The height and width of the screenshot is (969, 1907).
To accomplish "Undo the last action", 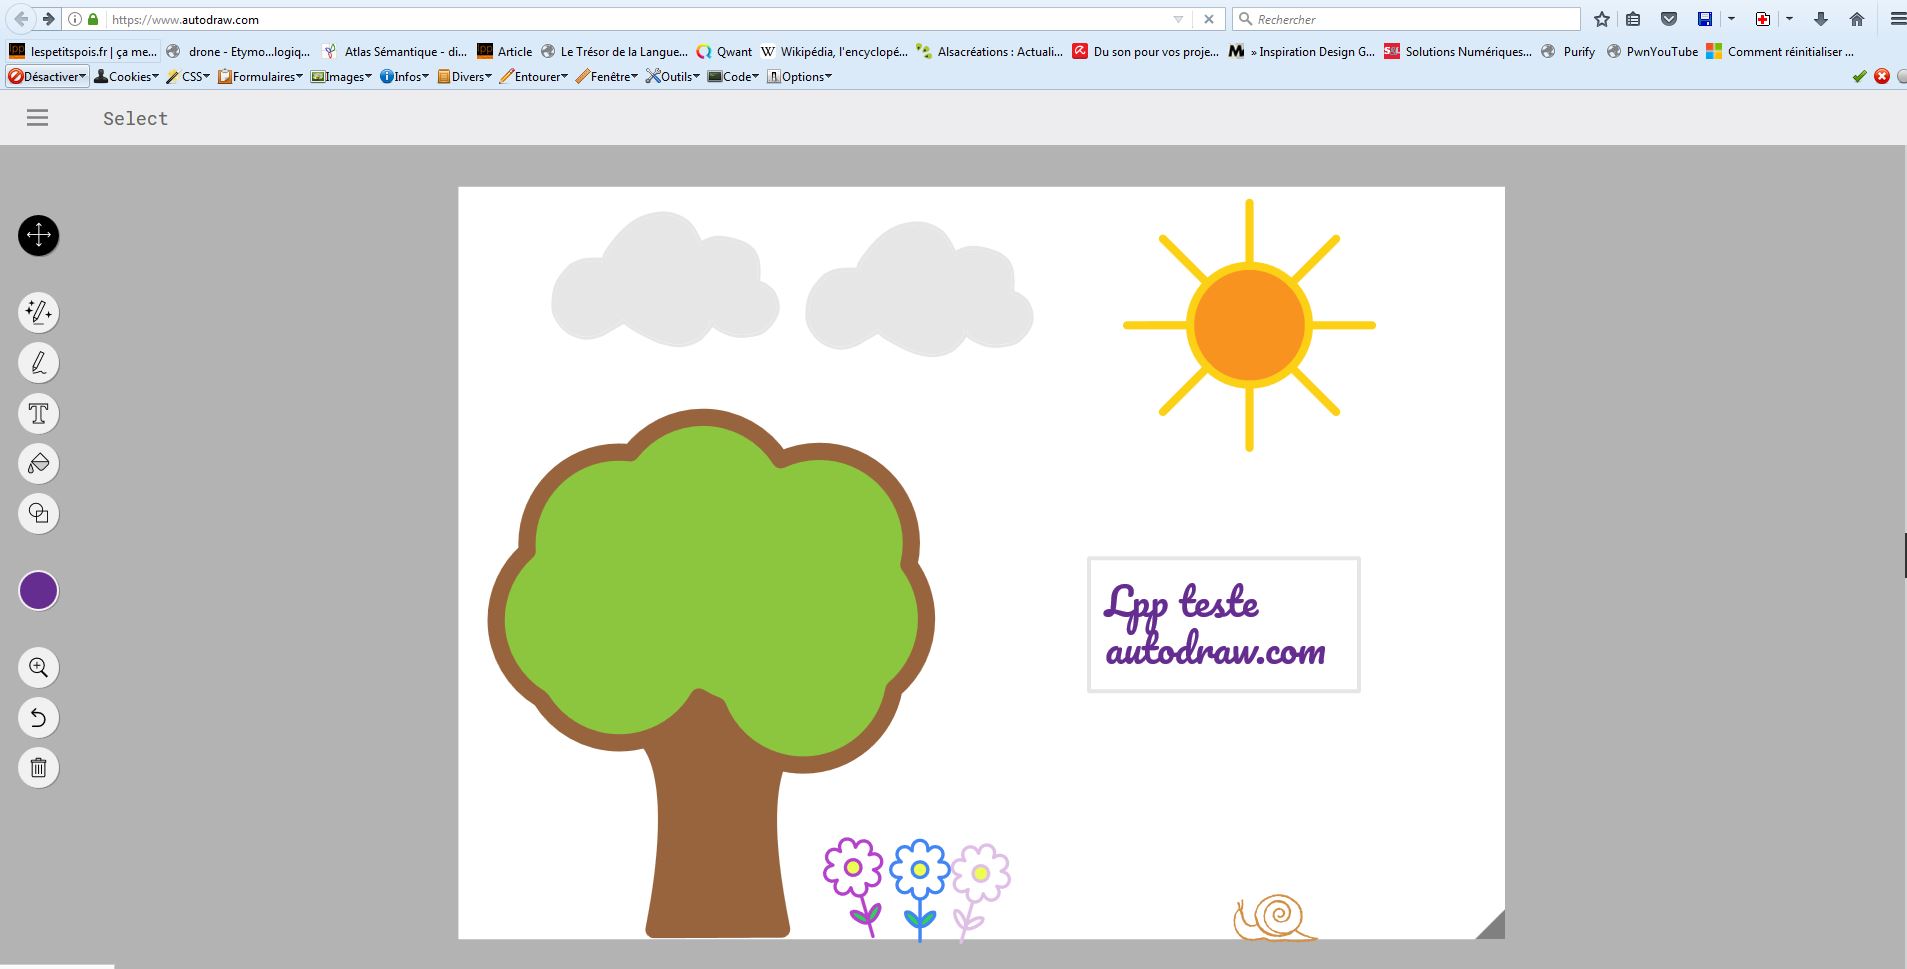I will [39, 717].
